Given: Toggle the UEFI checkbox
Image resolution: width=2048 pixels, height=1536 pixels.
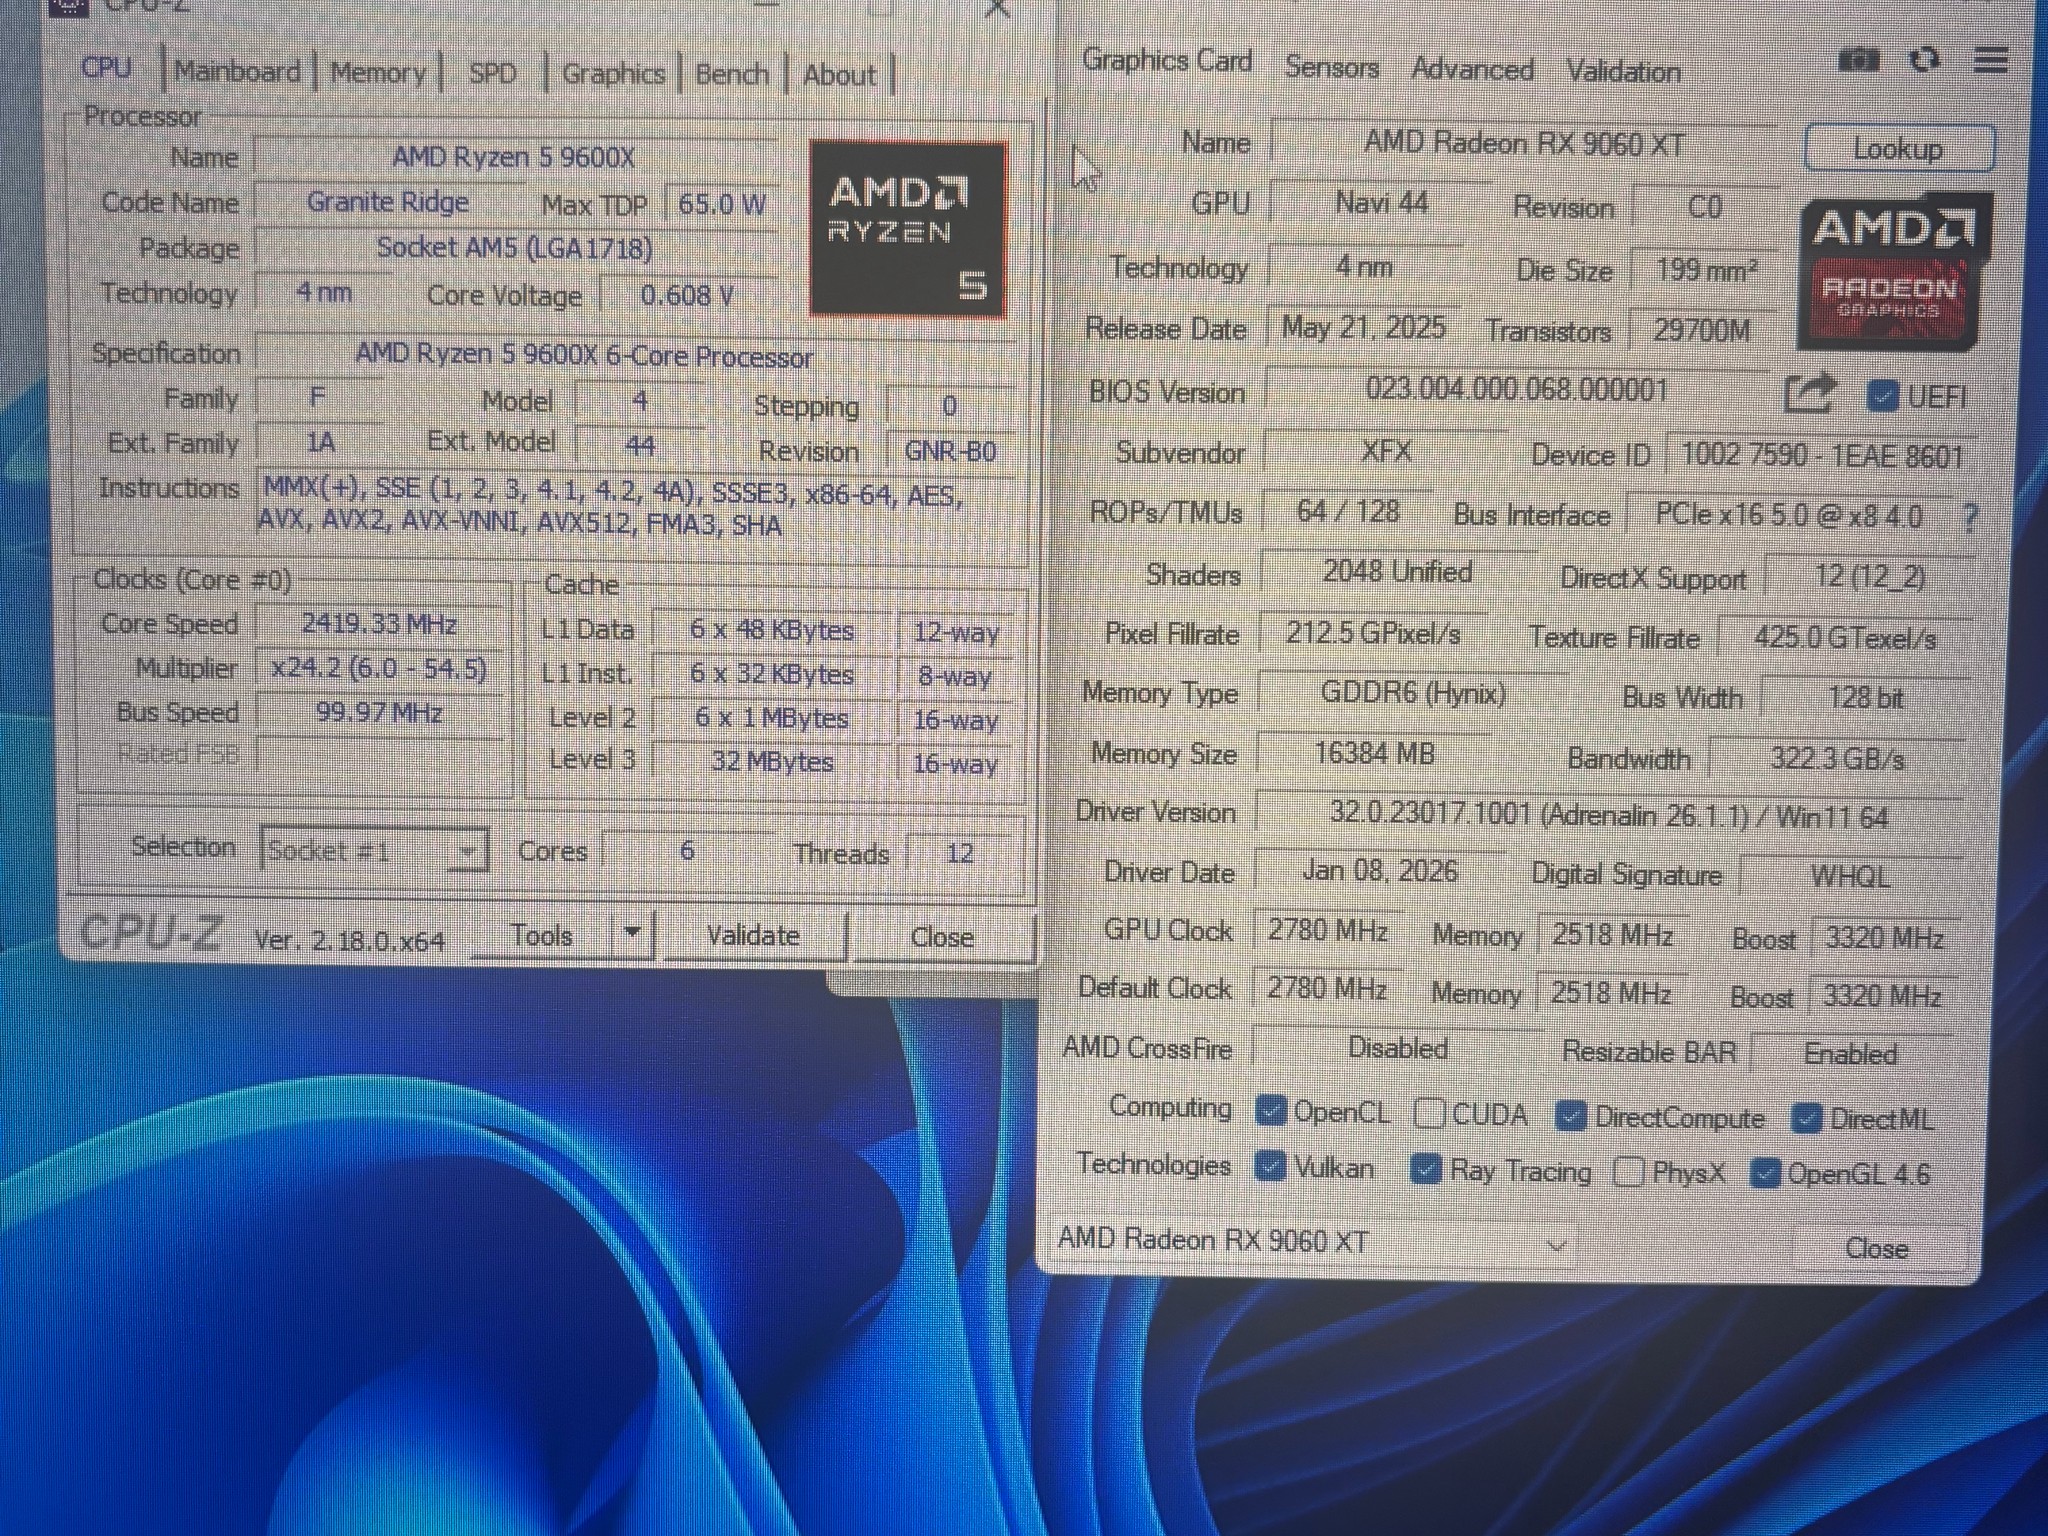Looking at the screenshot, I should click(x=1882, y=397).
